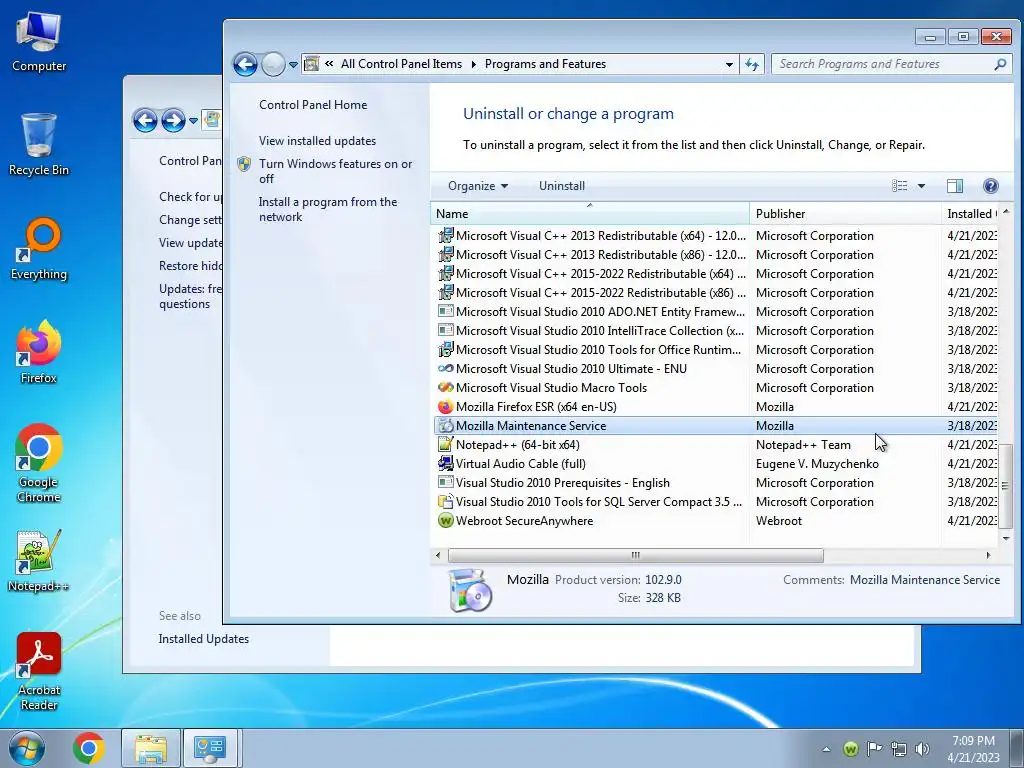Select Visual C++ 2015-2022 Redistributable (x86) entry
The image size is (1024, 768).
pos(715,293)
